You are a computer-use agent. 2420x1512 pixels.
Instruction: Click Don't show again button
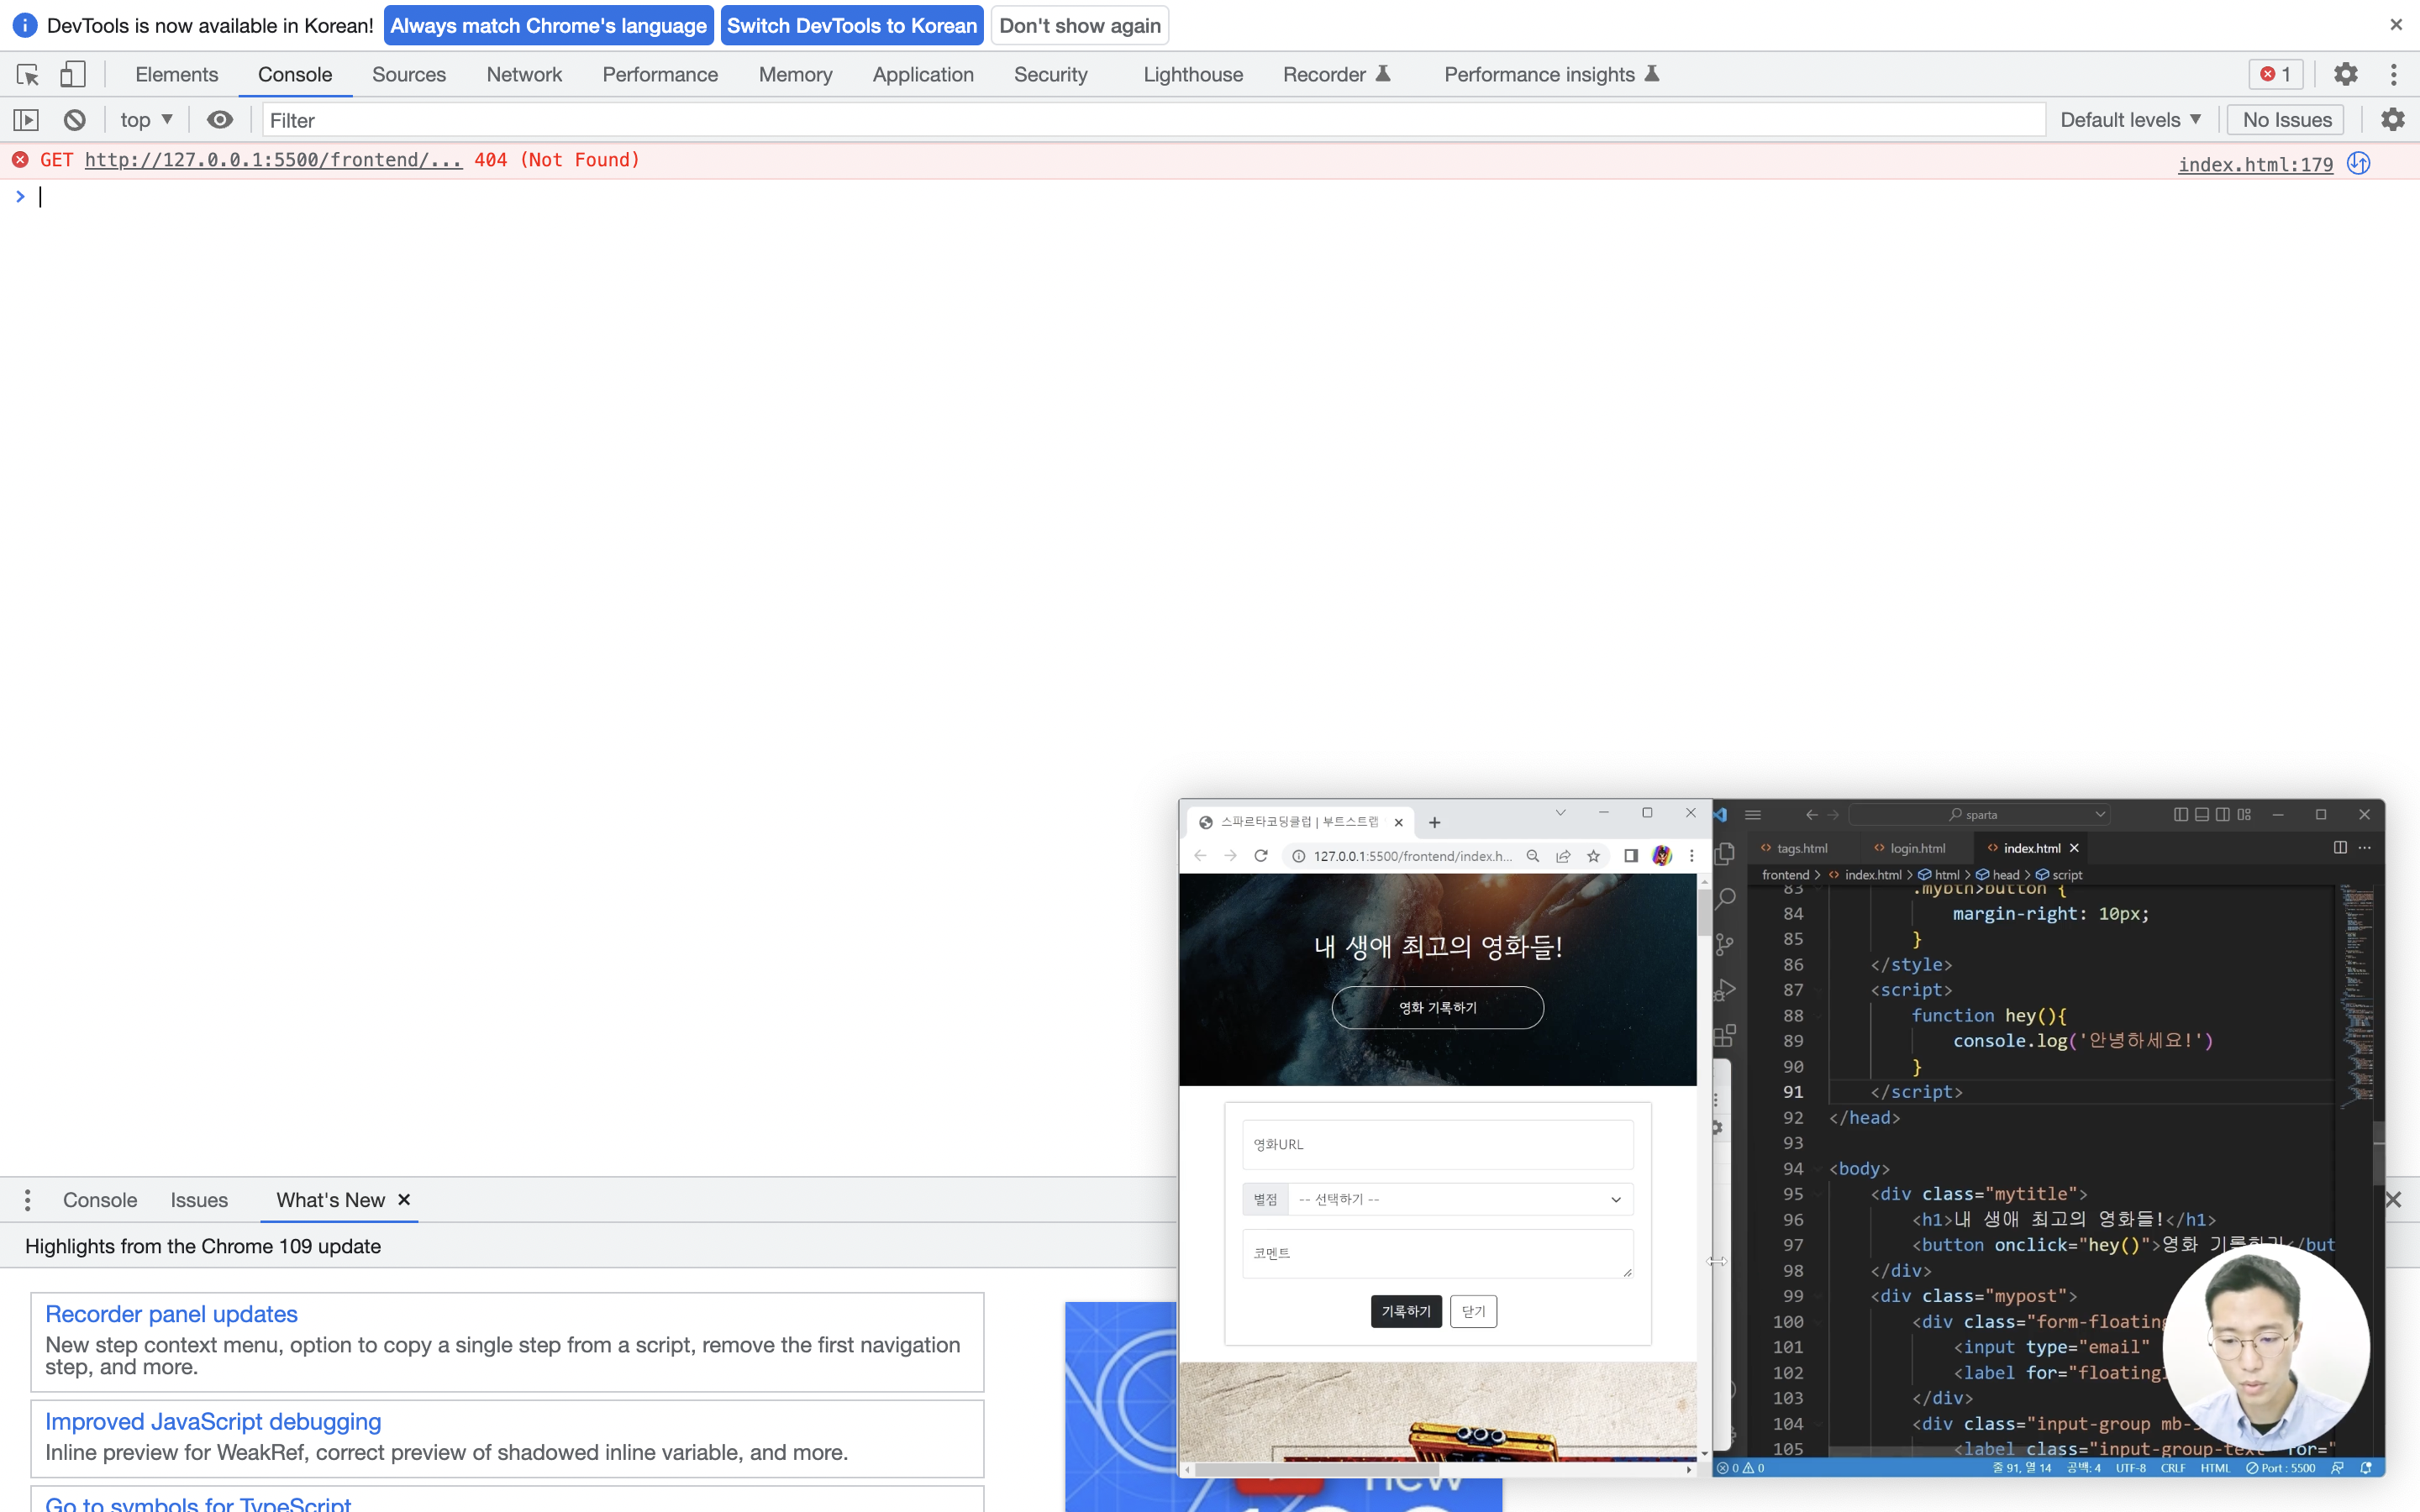coord(1080,26)
